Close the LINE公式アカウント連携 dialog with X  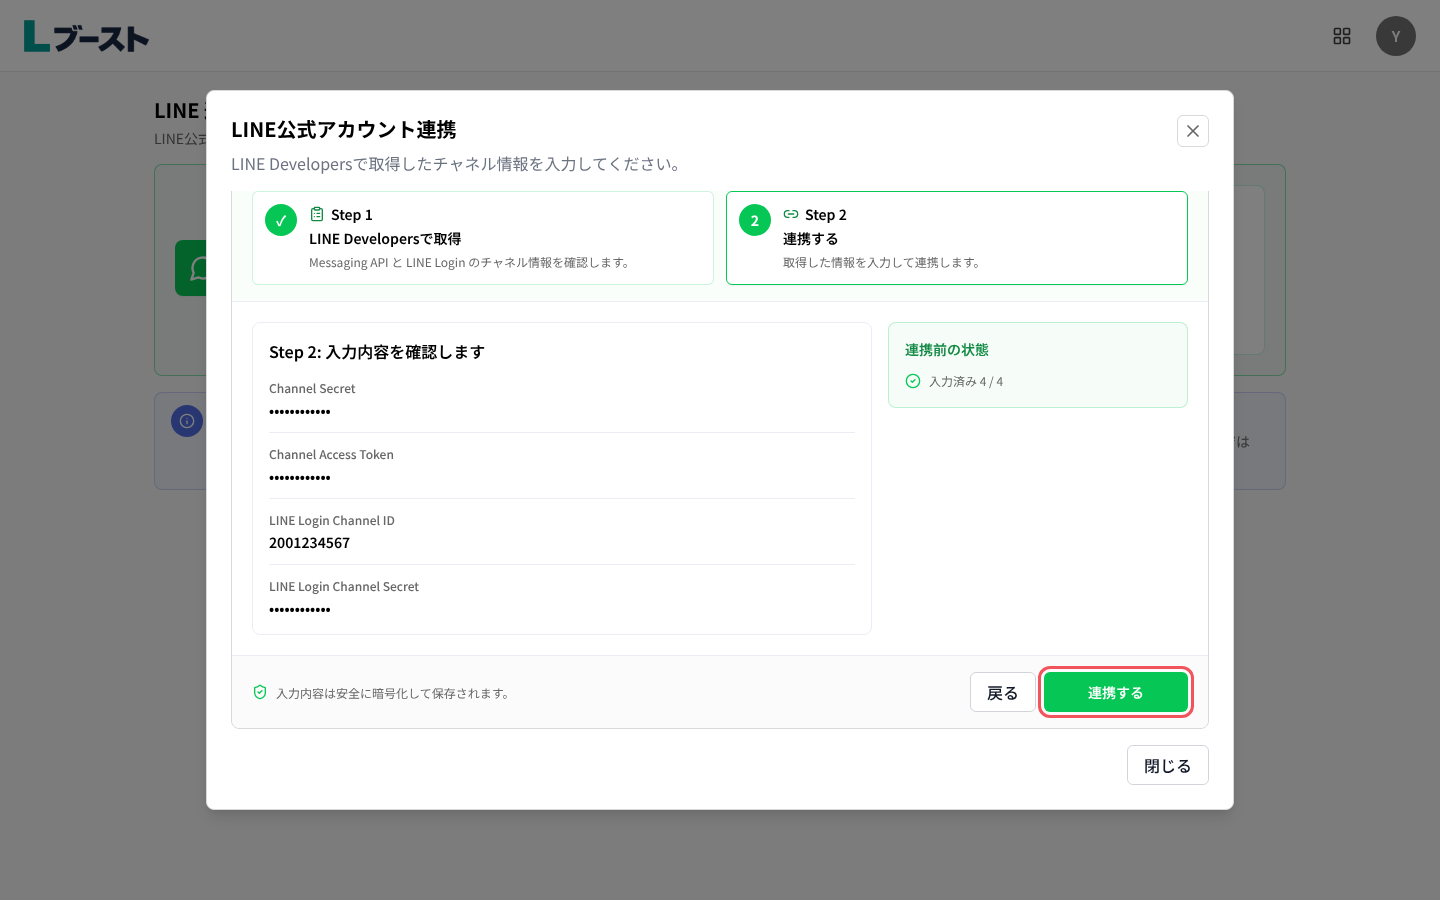(1193, 131)
